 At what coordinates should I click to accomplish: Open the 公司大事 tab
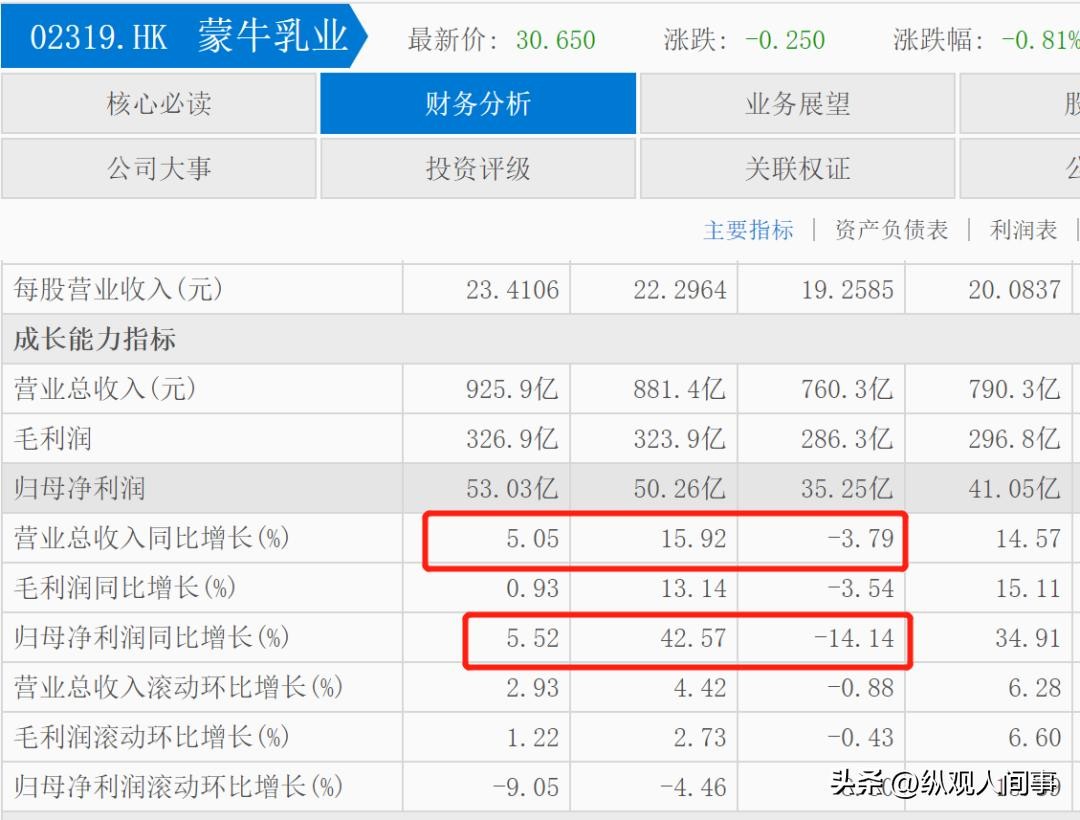point(159,168)
